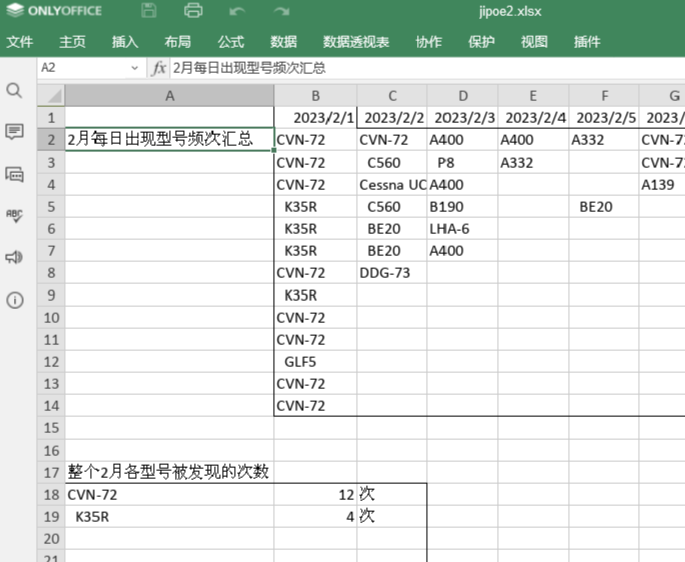Image resolution: width=685 pixels, height=562 pixels.
Task: Select the GLF5 cell
Action: pyautogui.click(x=315, y=362)
